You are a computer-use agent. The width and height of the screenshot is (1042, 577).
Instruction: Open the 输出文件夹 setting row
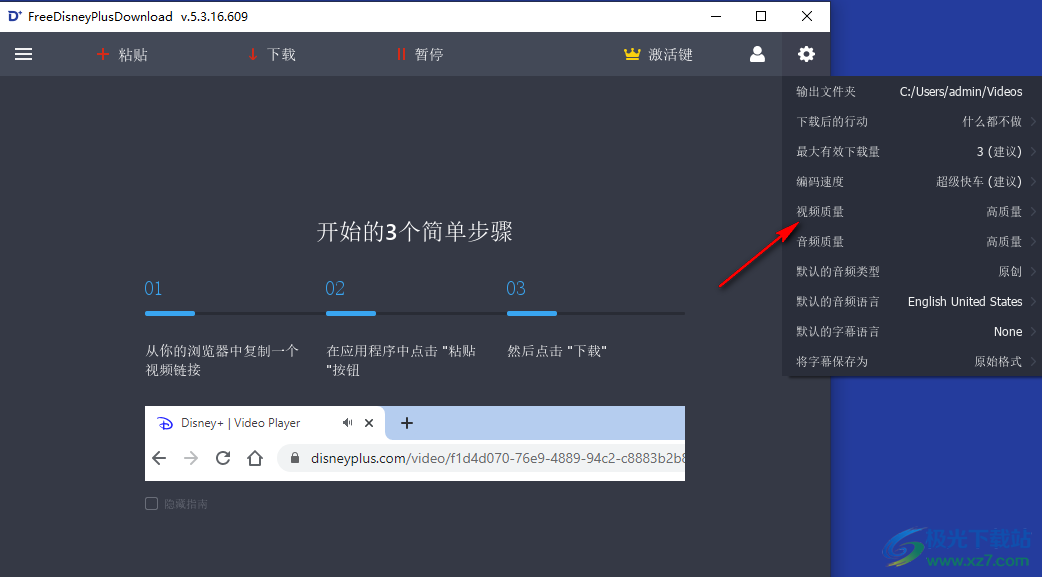(x=912, y=92)
